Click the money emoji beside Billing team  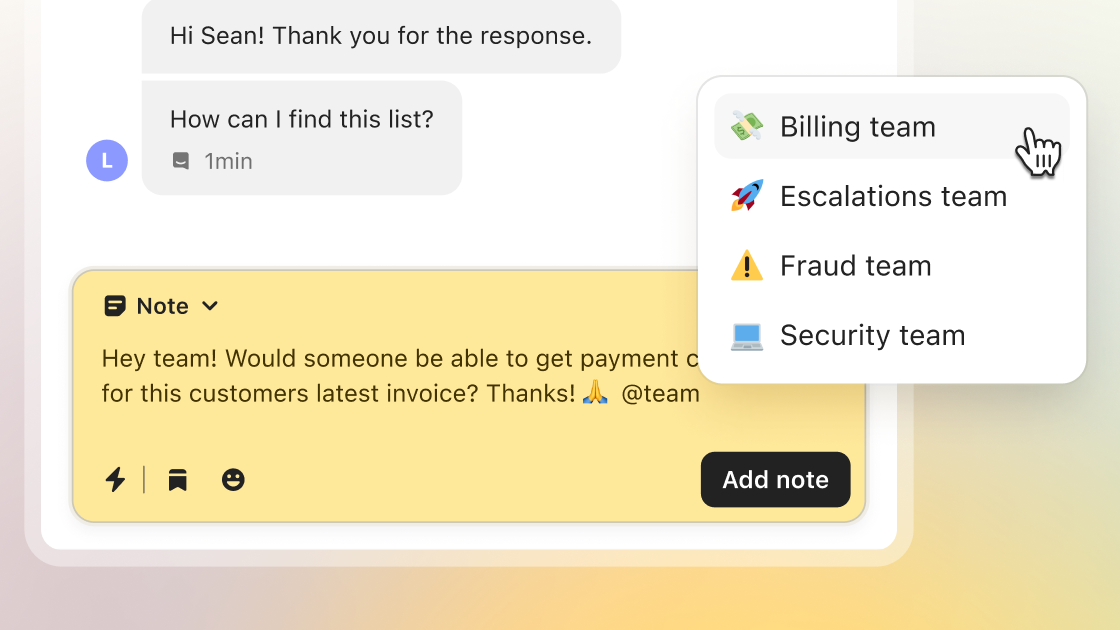click(747, 127)
